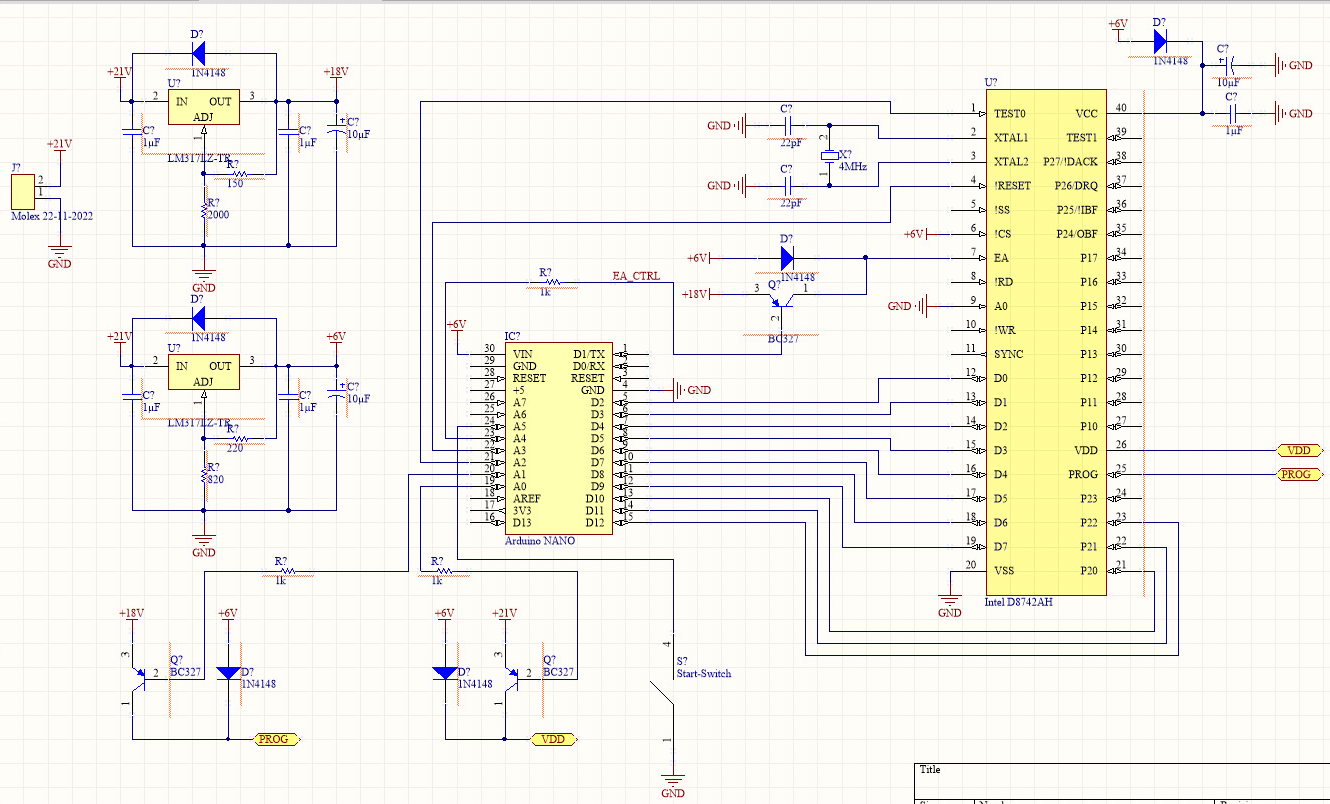The width and height of the screenshot is (1330, 804).
Task: Select the 1N4148 diode feeding Intel VCC
Action: click(1160, 41)
